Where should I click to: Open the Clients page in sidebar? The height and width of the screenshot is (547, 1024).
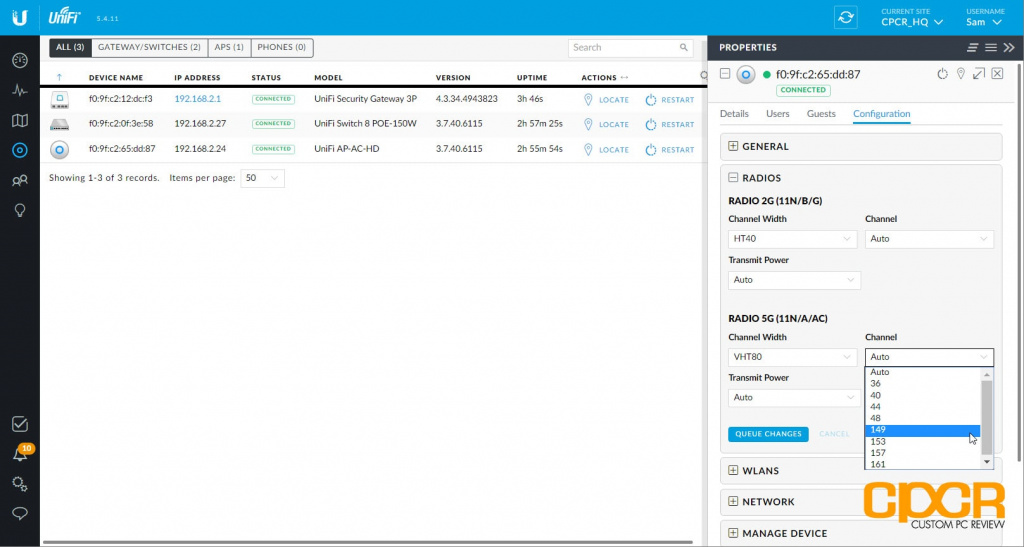(x=19, y=181)
